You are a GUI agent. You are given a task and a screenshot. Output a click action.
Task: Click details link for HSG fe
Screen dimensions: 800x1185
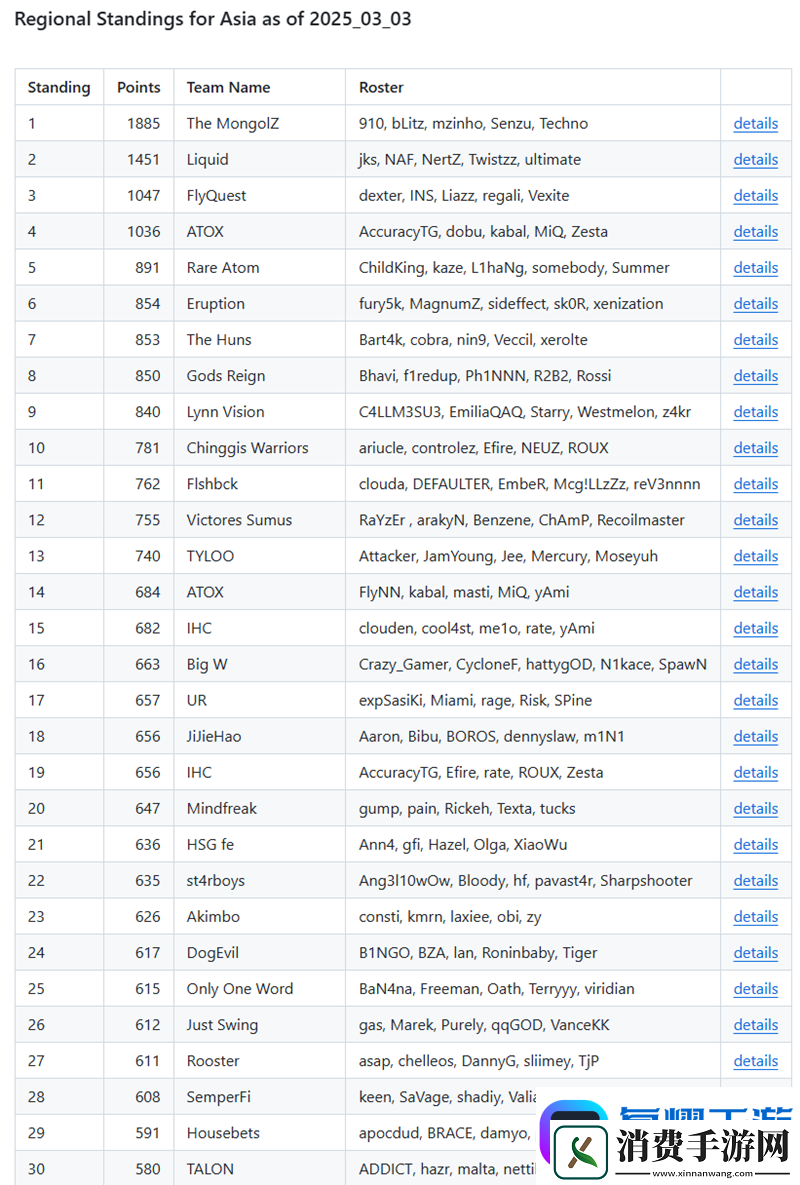755,845
